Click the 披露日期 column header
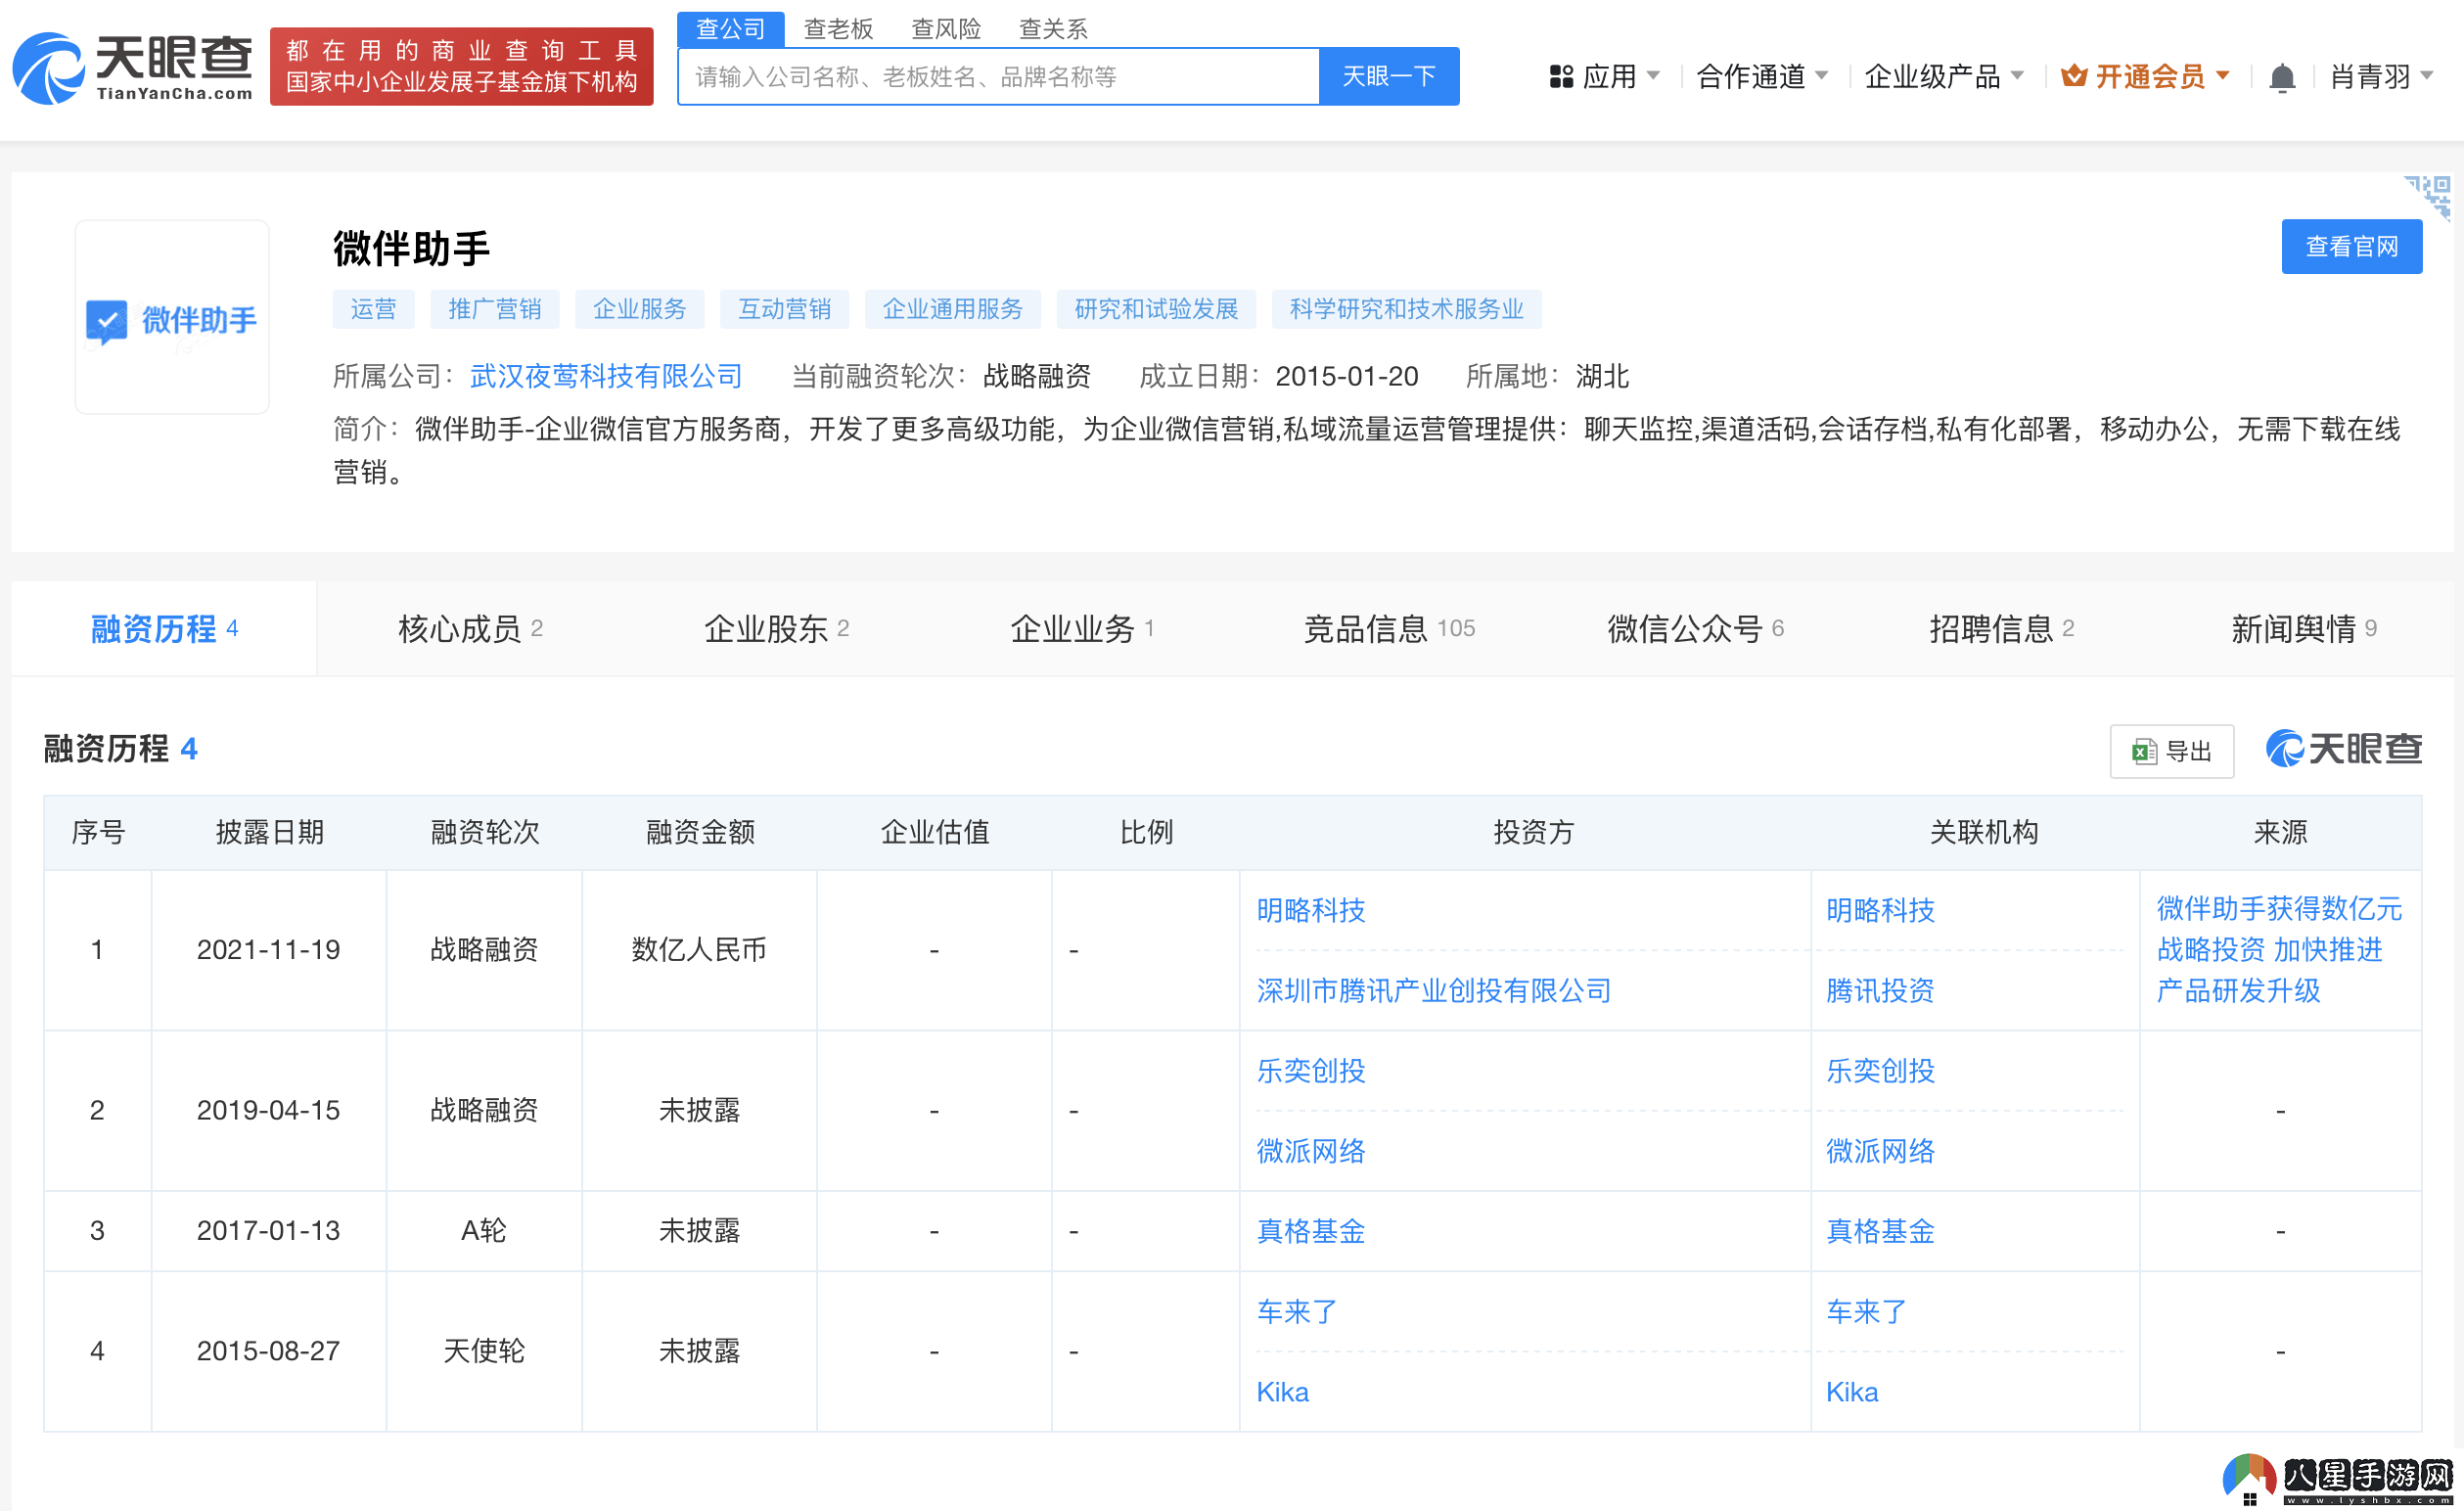The width and height of the screenshot is (2464, 1511). point(269,832)
